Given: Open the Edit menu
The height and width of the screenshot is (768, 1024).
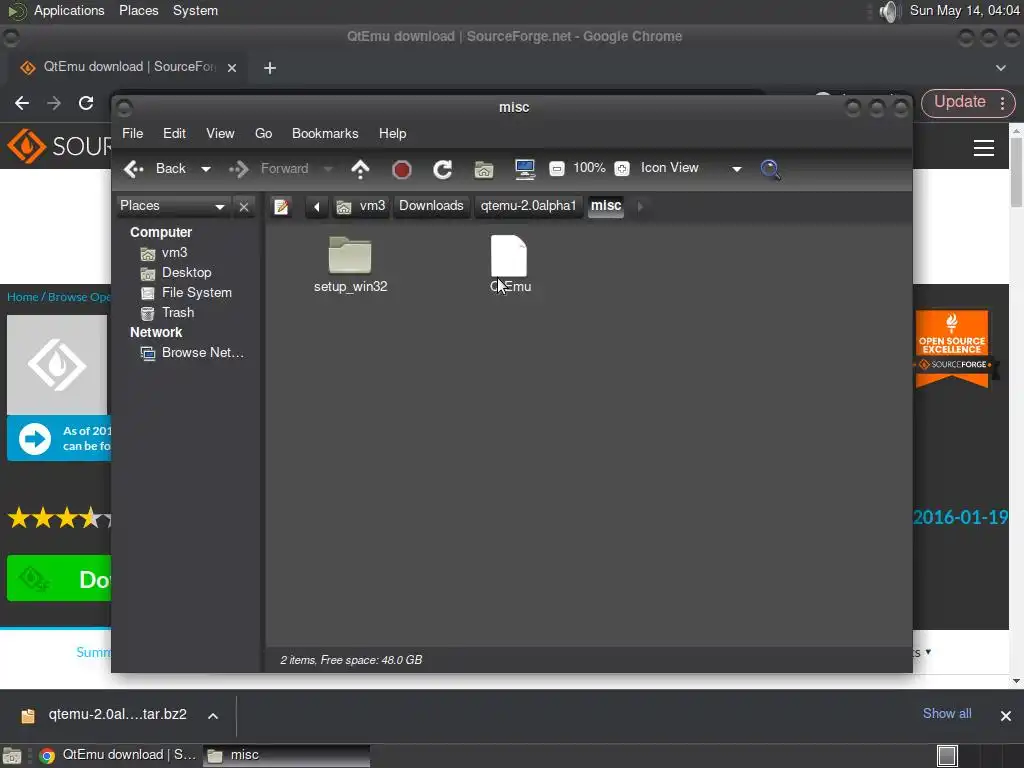Looking at the screenshot, I should (174, 133).
